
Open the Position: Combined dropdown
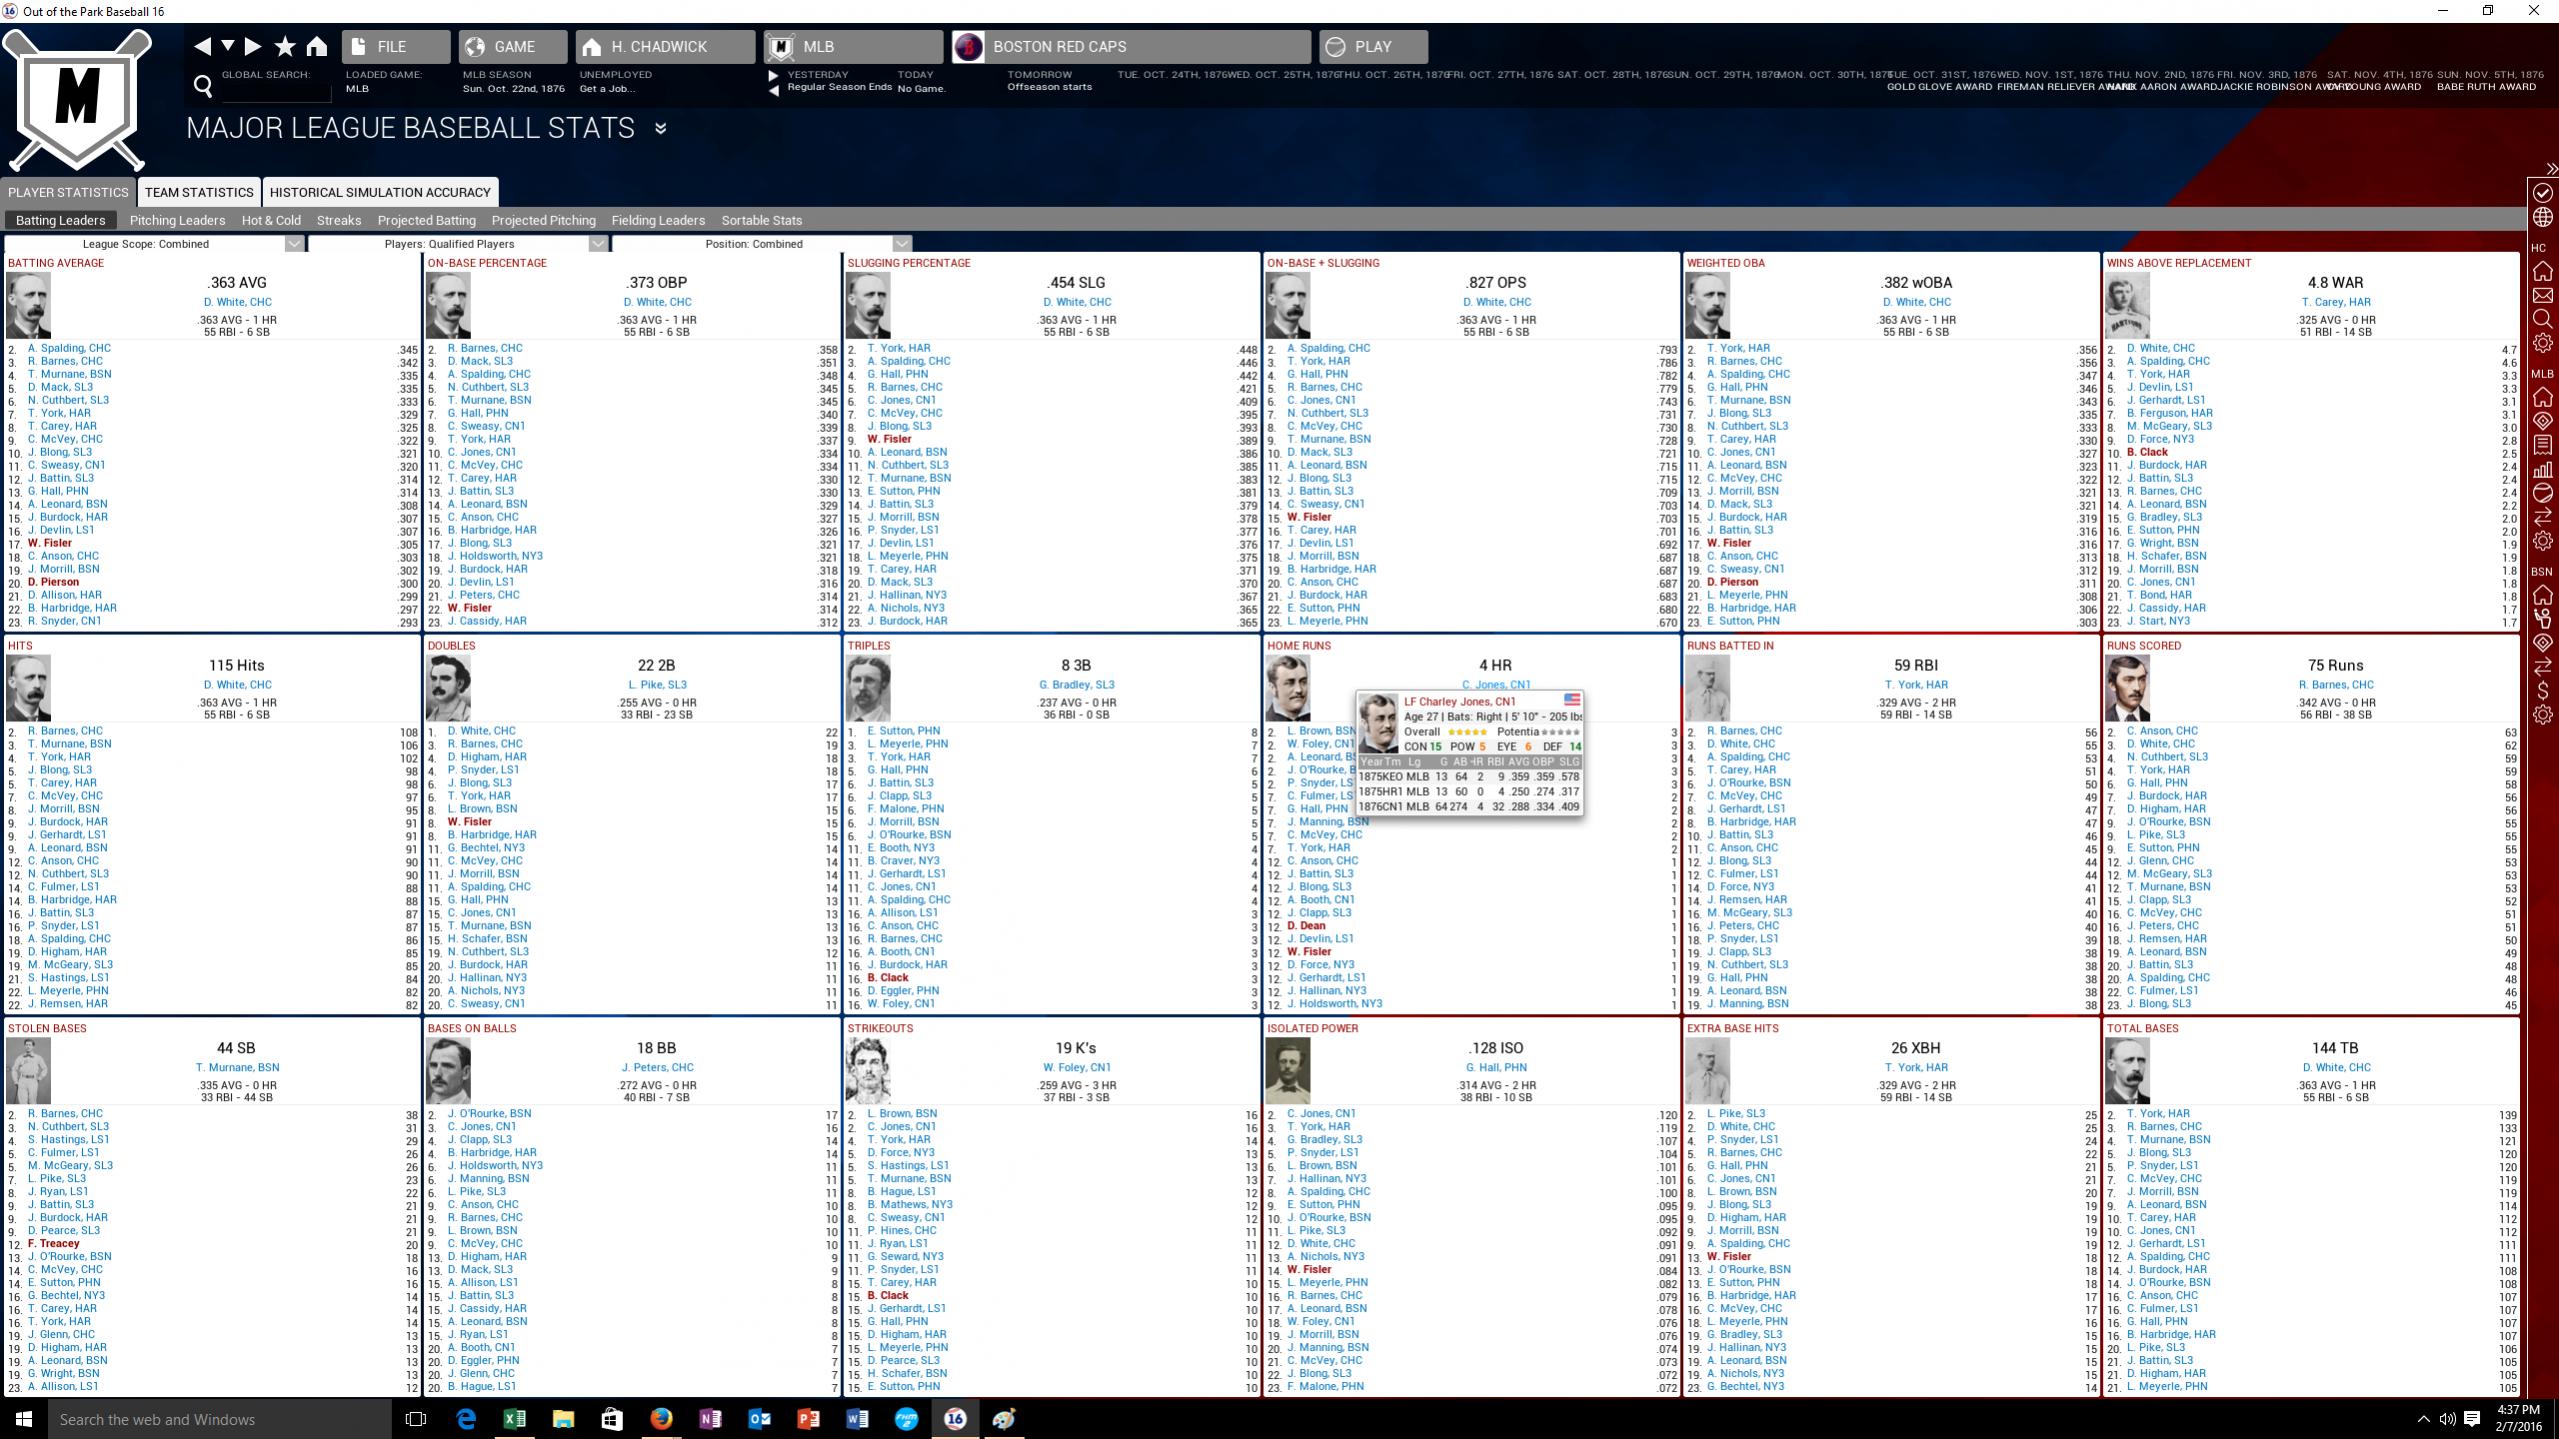click(901, 244)
